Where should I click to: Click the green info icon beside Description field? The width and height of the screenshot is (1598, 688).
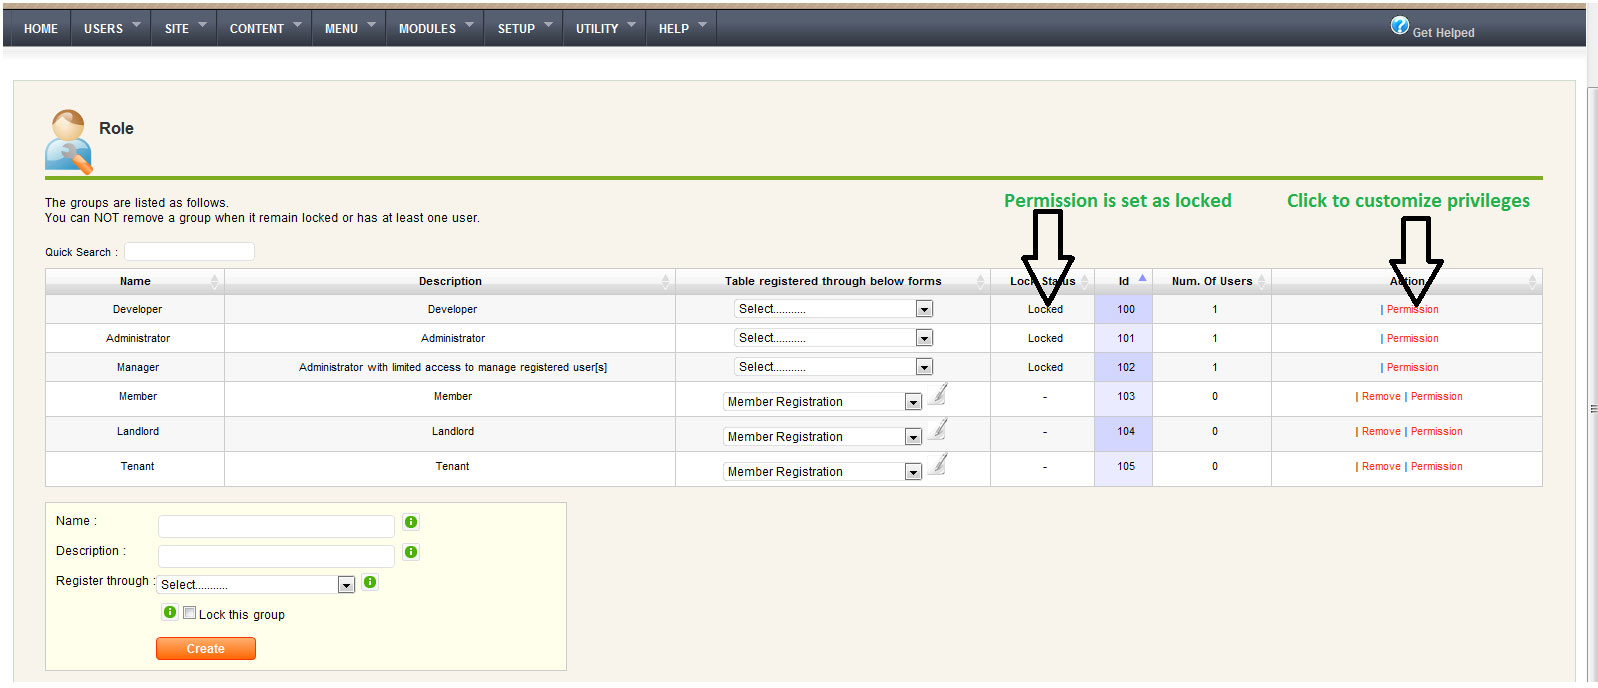(411, 552)
